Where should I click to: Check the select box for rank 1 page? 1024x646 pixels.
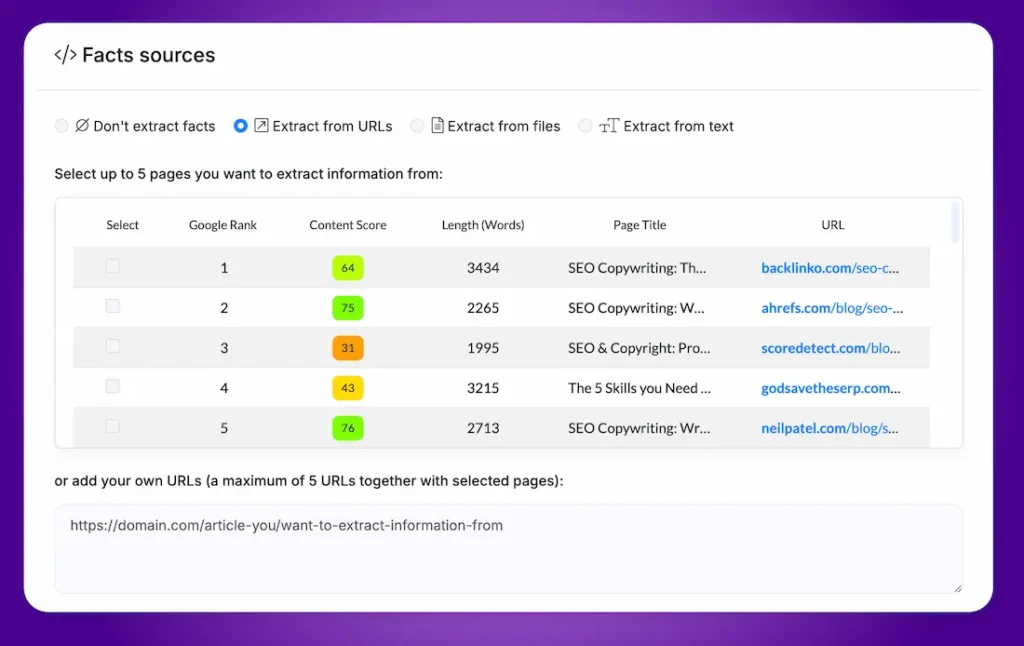[112, 267]
